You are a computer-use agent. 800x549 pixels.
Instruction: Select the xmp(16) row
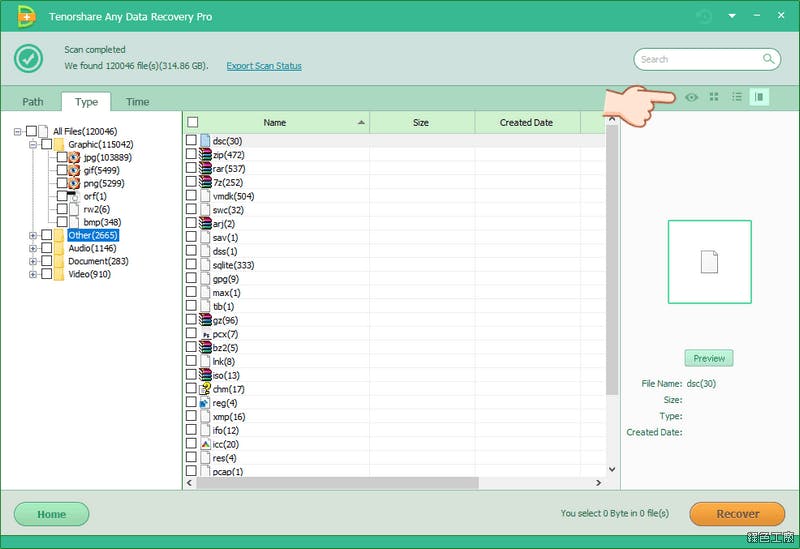point(395,416)
